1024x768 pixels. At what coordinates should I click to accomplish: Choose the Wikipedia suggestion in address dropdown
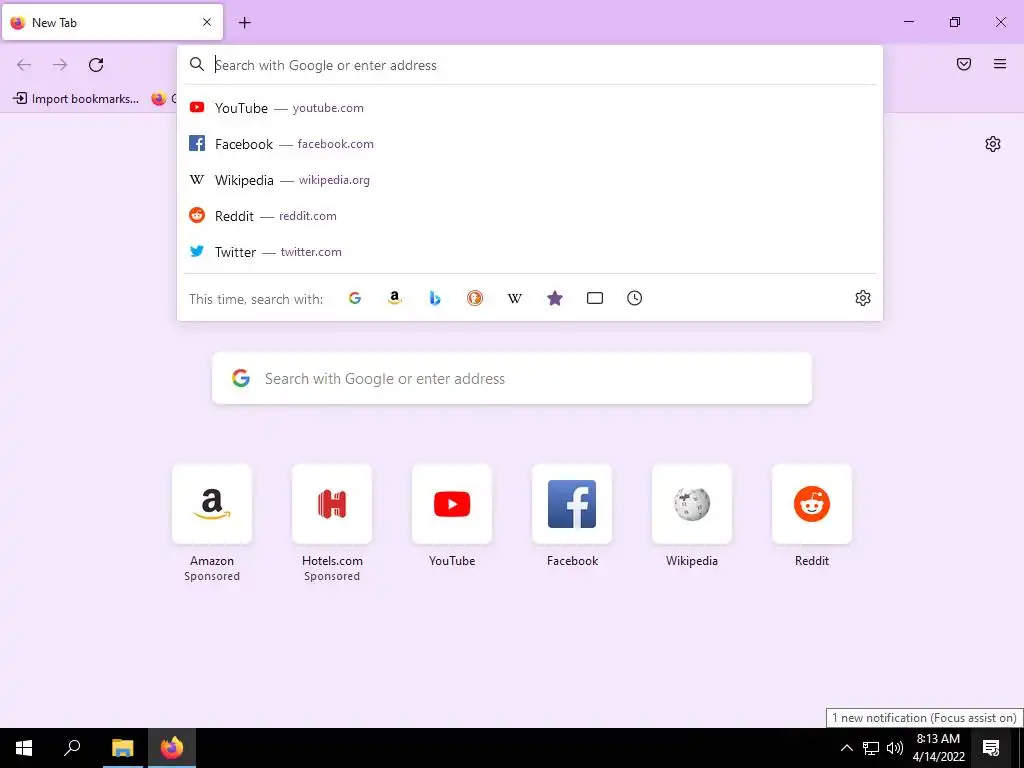(x=530, y=180)
